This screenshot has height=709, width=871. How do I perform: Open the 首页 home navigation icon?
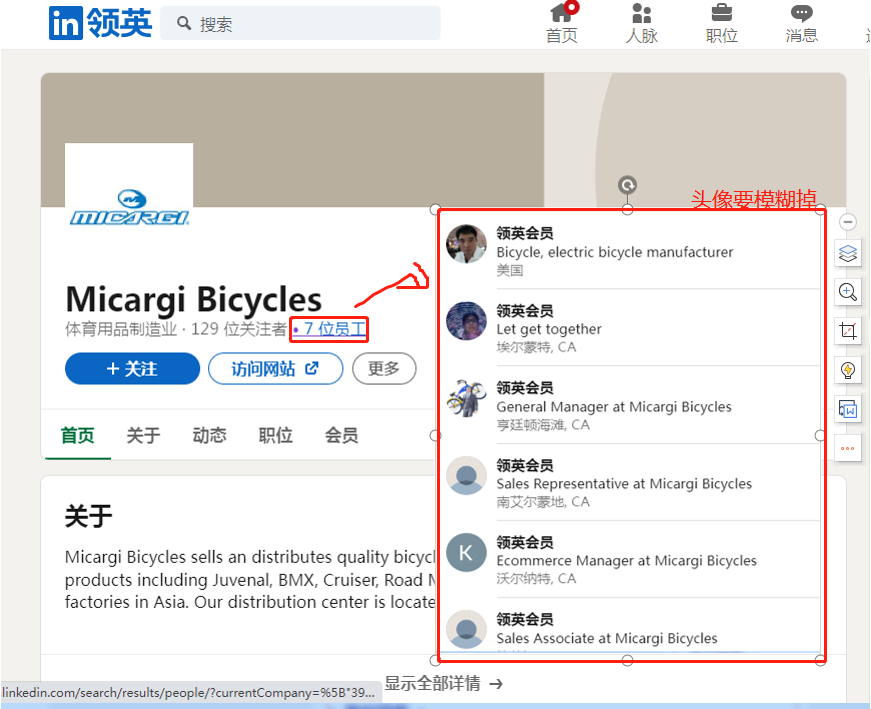point(562,23)
